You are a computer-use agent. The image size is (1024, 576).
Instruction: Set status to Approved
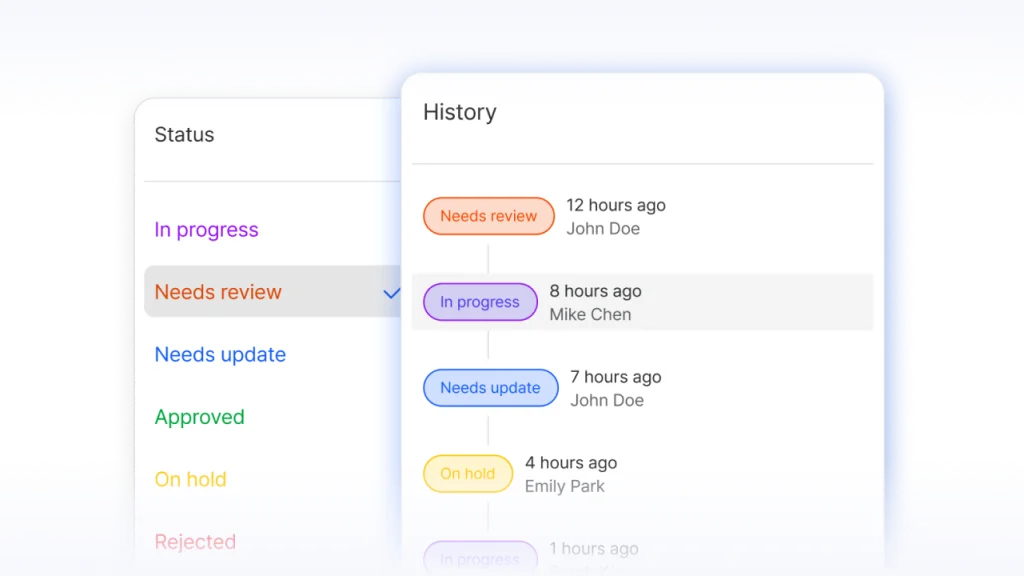pyautogui.click(x=199, y=417)
